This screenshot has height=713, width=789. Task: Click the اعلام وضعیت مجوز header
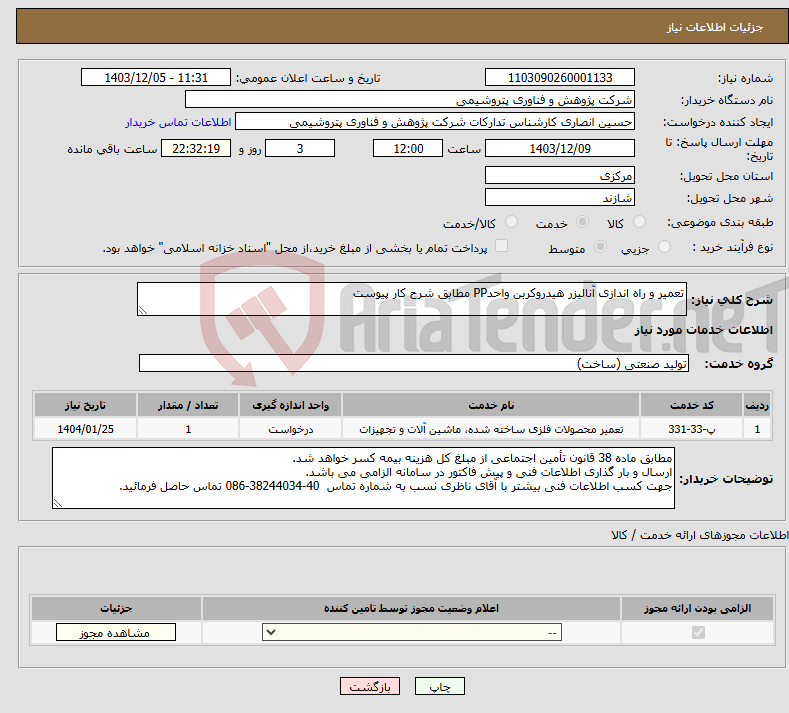click(x=411, y=608)
